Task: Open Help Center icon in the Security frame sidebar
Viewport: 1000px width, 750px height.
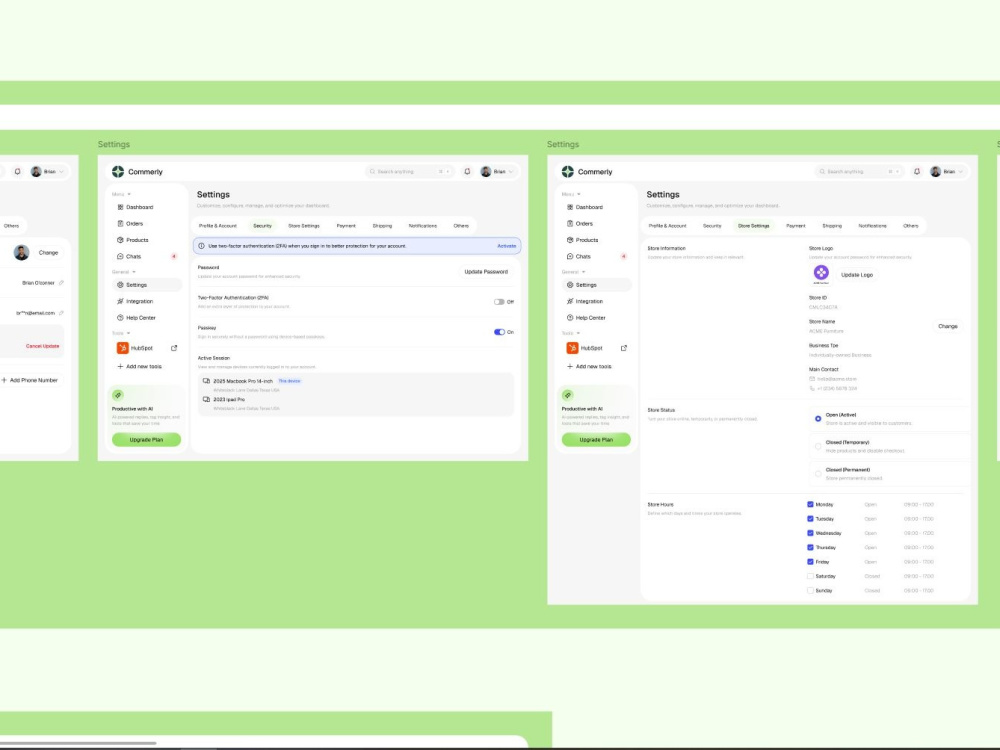Action: pos(121,318)
